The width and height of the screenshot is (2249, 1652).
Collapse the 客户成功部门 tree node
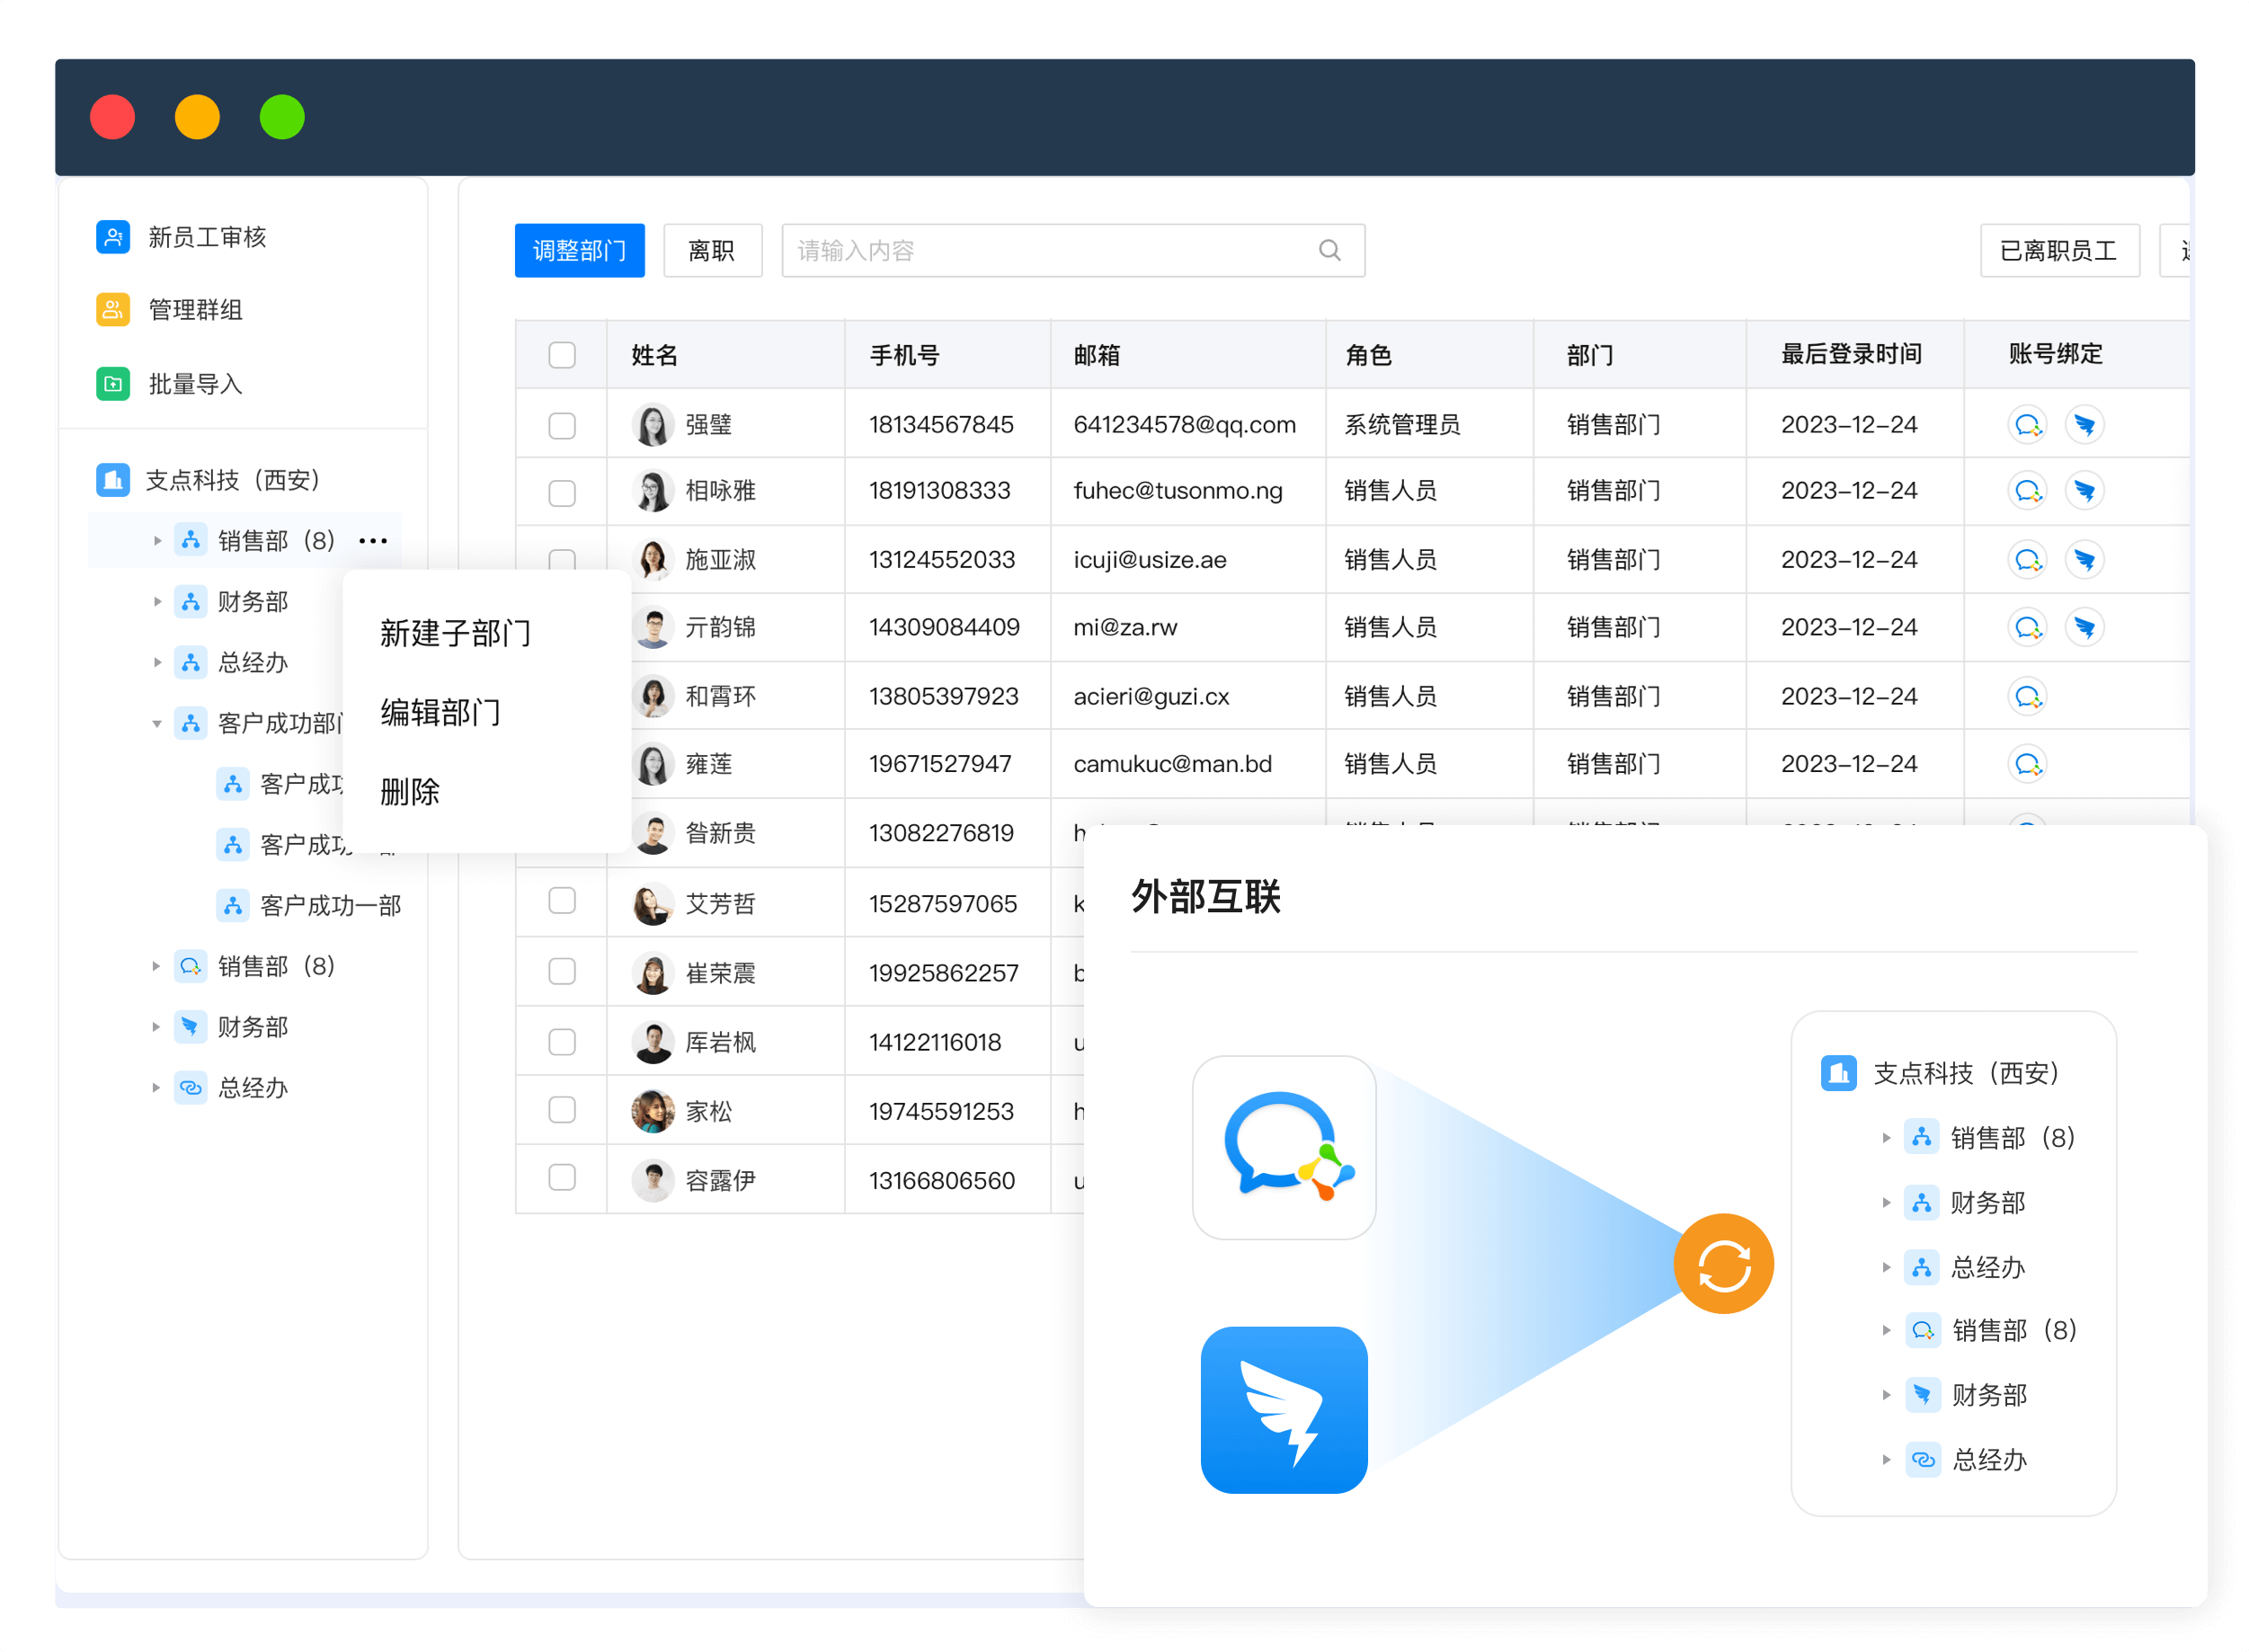(157, 724)
